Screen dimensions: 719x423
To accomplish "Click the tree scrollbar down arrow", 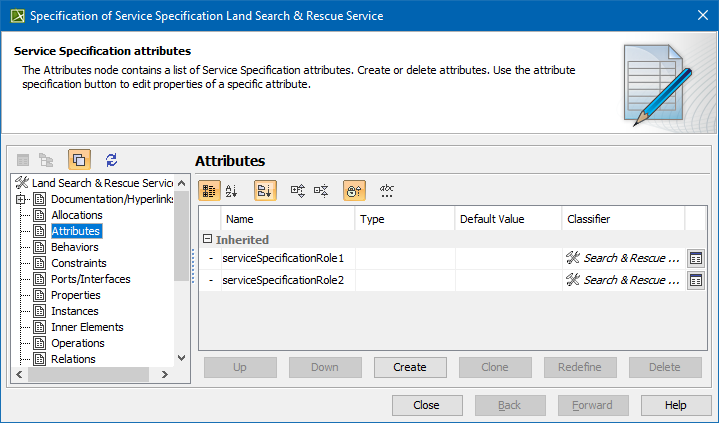I will tap(181, 358).
